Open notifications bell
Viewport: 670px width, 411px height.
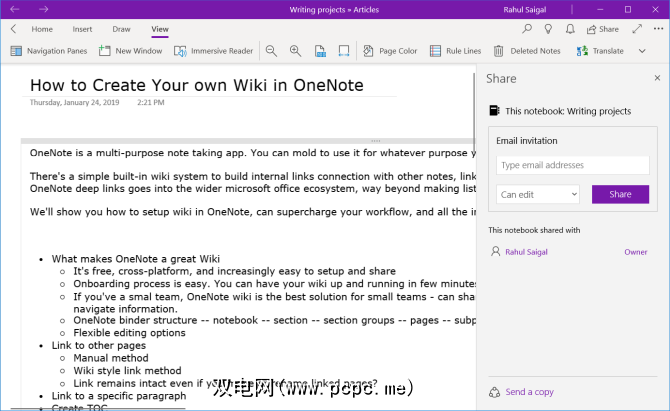click(x=570, y=29)
